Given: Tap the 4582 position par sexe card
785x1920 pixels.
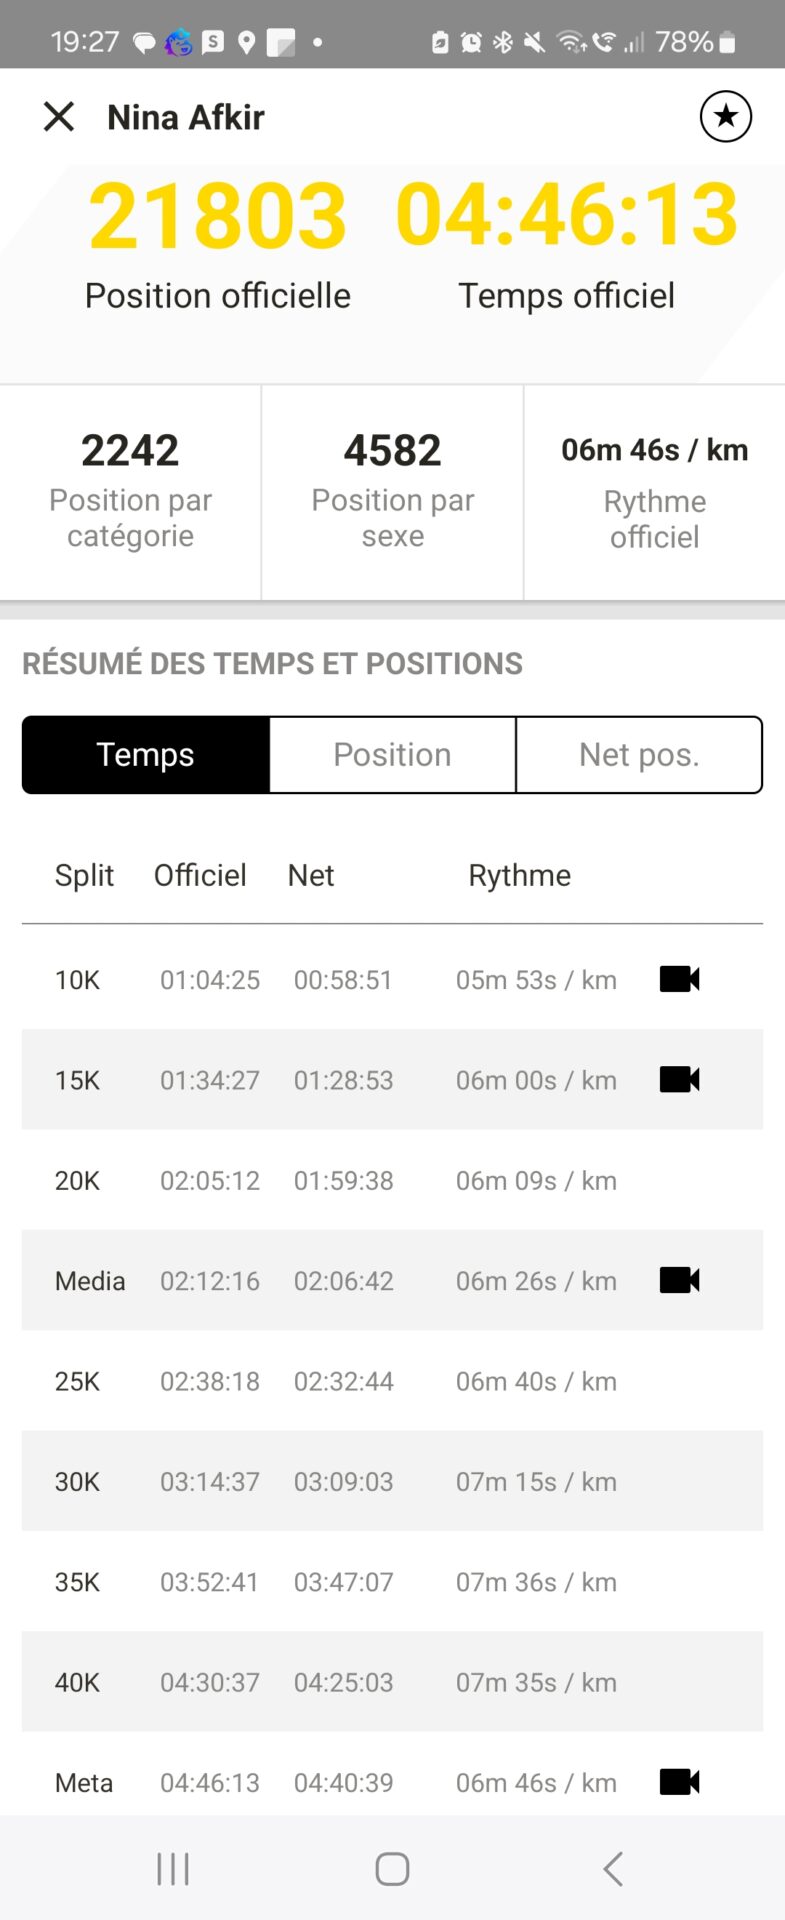Looking at the screenshot, I should pyautogui.click(x=392, y=491).
